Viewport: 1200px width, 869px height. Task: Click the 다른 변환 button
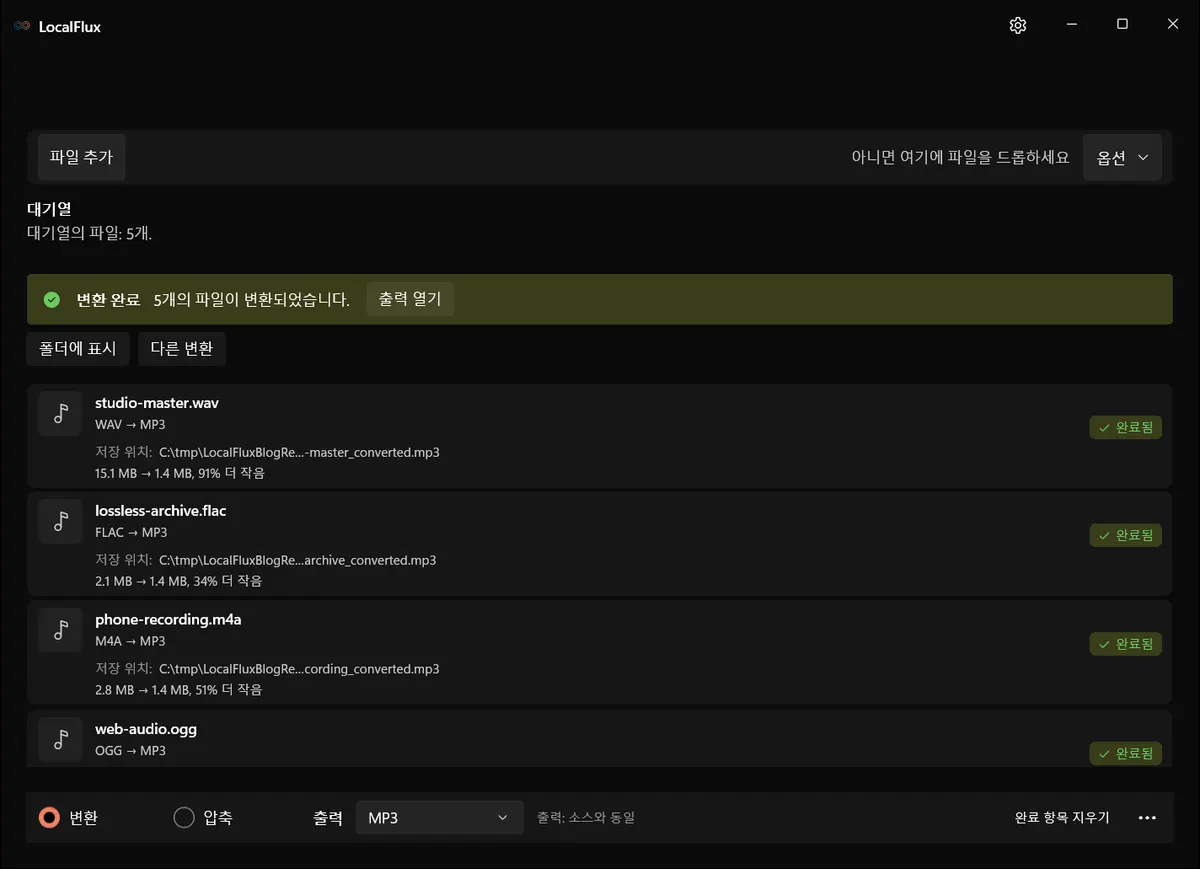[x=182, y=348]
